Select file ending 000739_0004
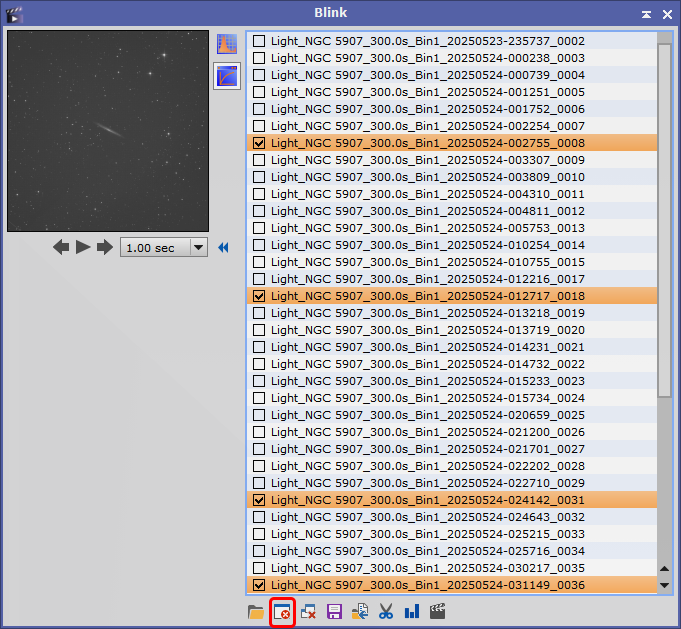 (x=452, y=75)
